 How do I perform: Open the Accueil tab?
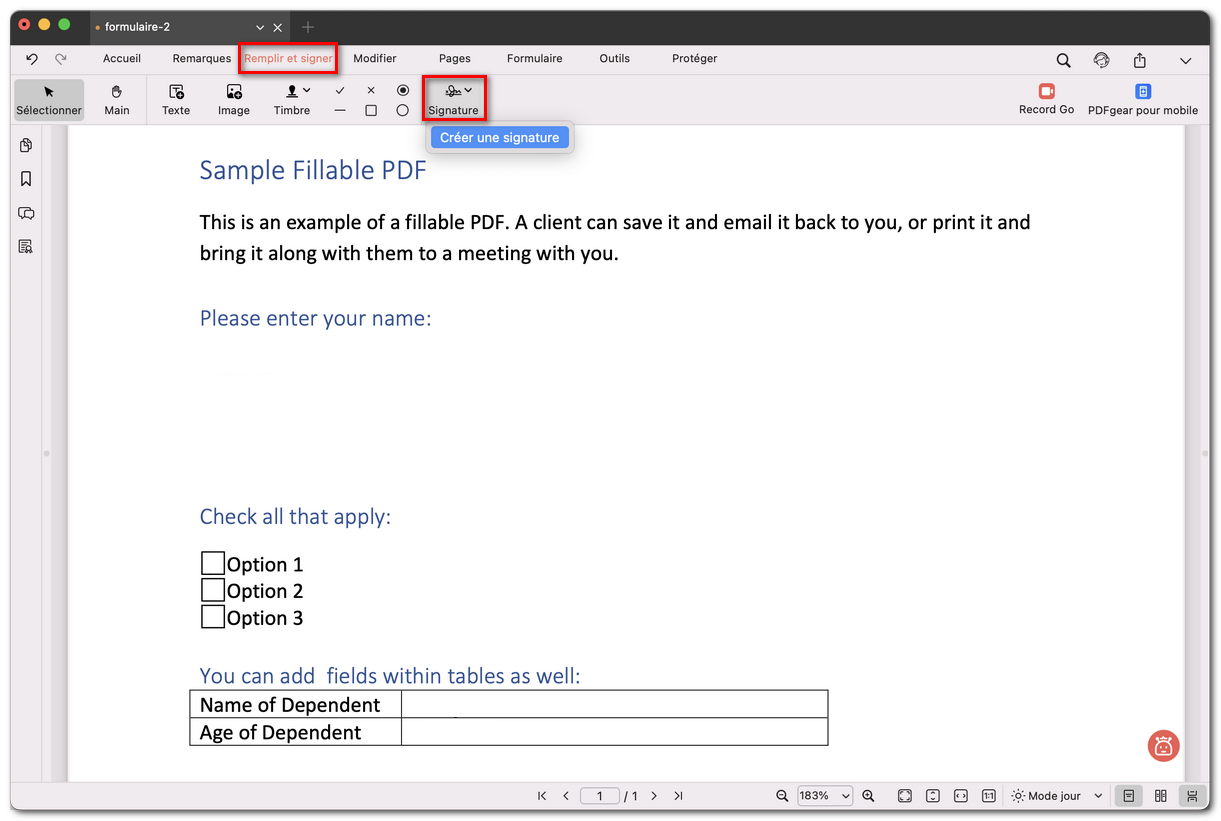coord(122,59)
